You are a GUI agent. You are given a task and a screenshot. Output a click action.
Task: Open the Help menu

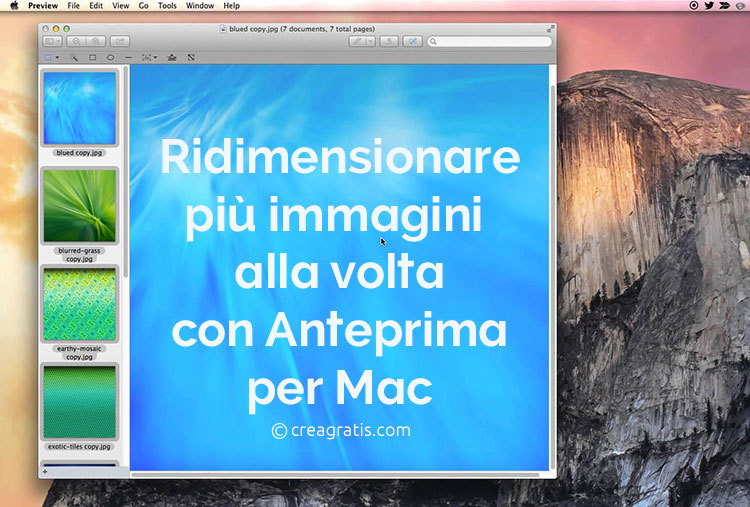pos(232,6)
